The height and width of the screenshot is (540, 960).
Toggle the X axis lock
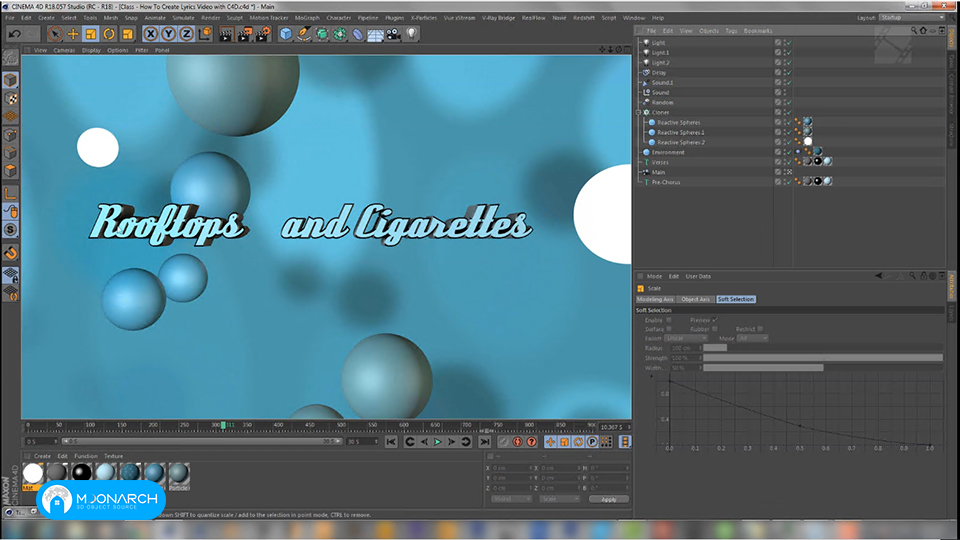pos(151,34)
